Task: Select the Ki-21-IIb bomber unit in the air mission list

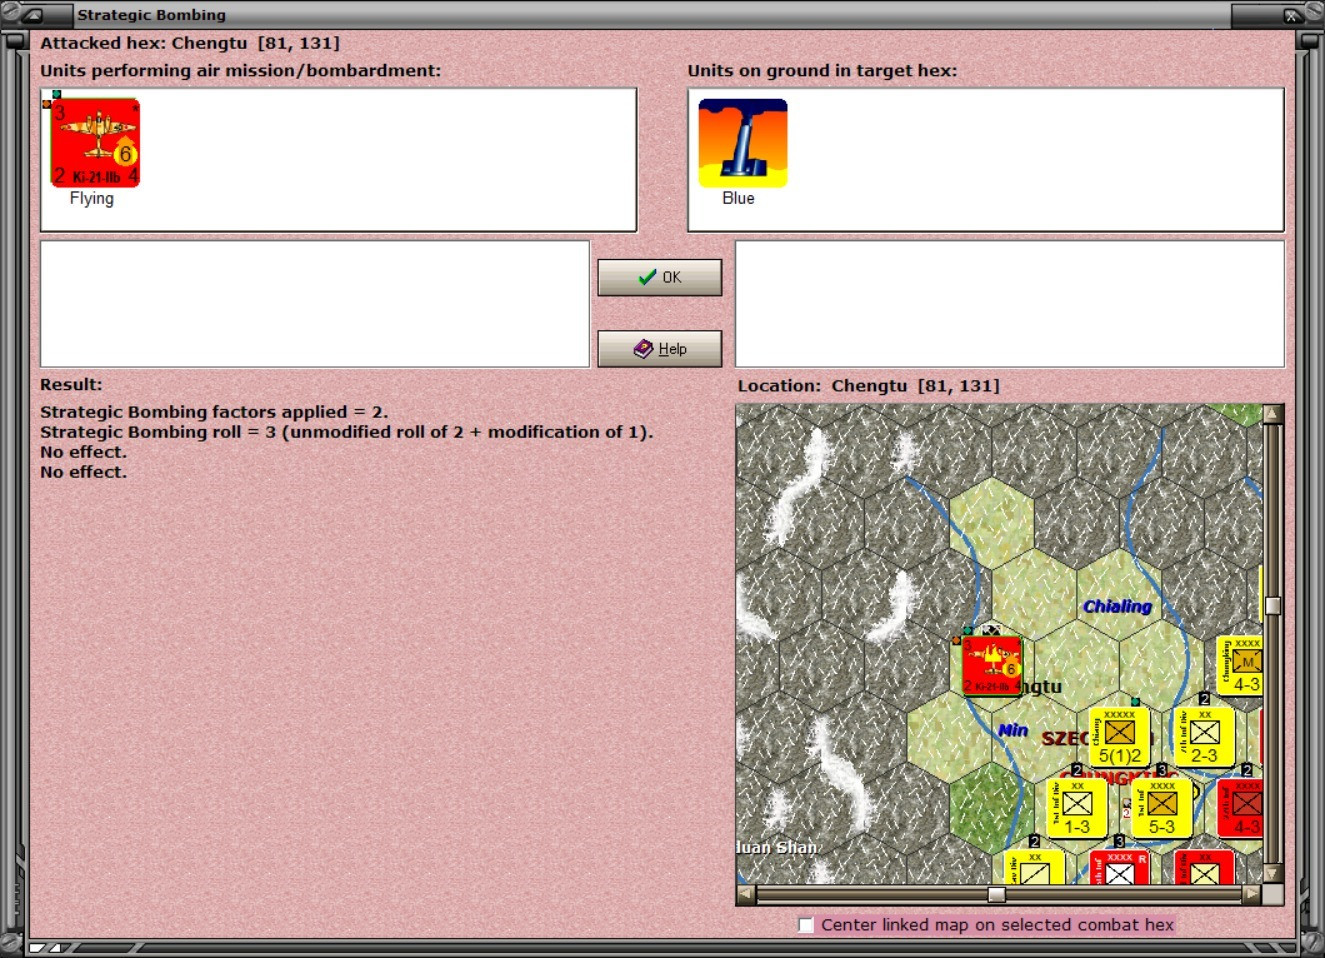Action: [95, 143]
